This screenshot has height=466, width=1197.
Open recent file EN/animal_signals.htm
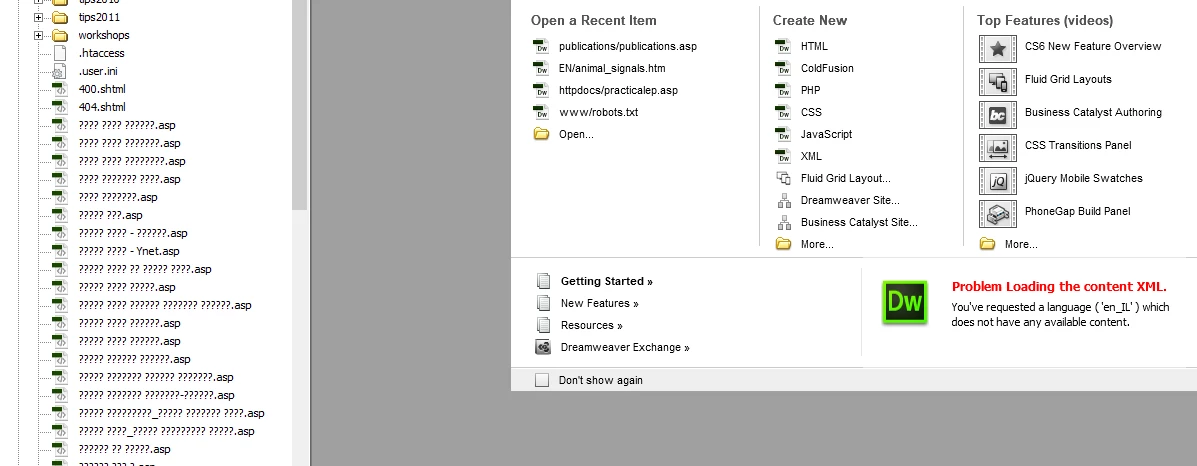click(612, 68)
